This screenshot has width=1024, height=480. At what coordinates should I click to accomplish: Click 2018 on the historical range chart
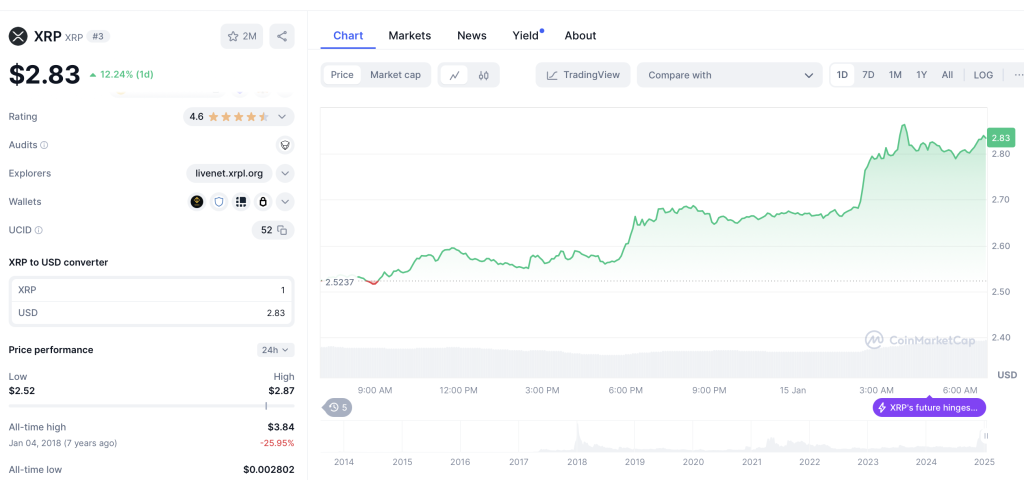point(577,462)
